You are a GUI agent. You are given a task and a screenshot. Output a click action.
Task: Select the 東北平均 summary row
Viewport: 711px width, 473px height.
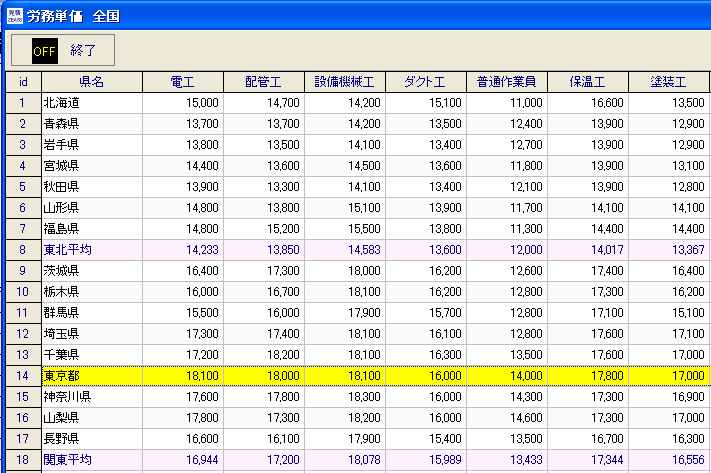click(91, 250)
